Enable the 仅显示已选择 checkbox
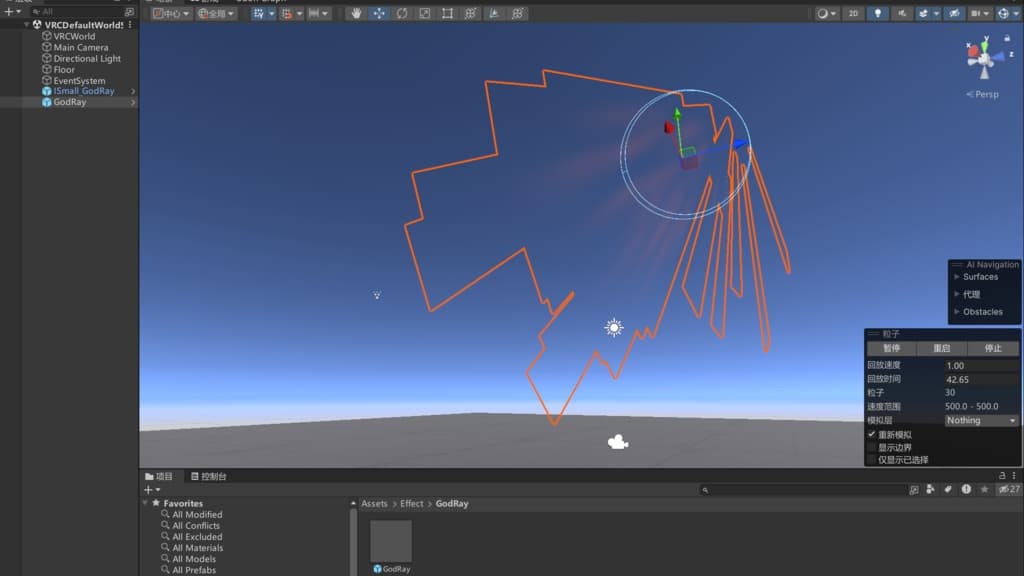This screenshot has height=576, width=1024. click(871, 460)
